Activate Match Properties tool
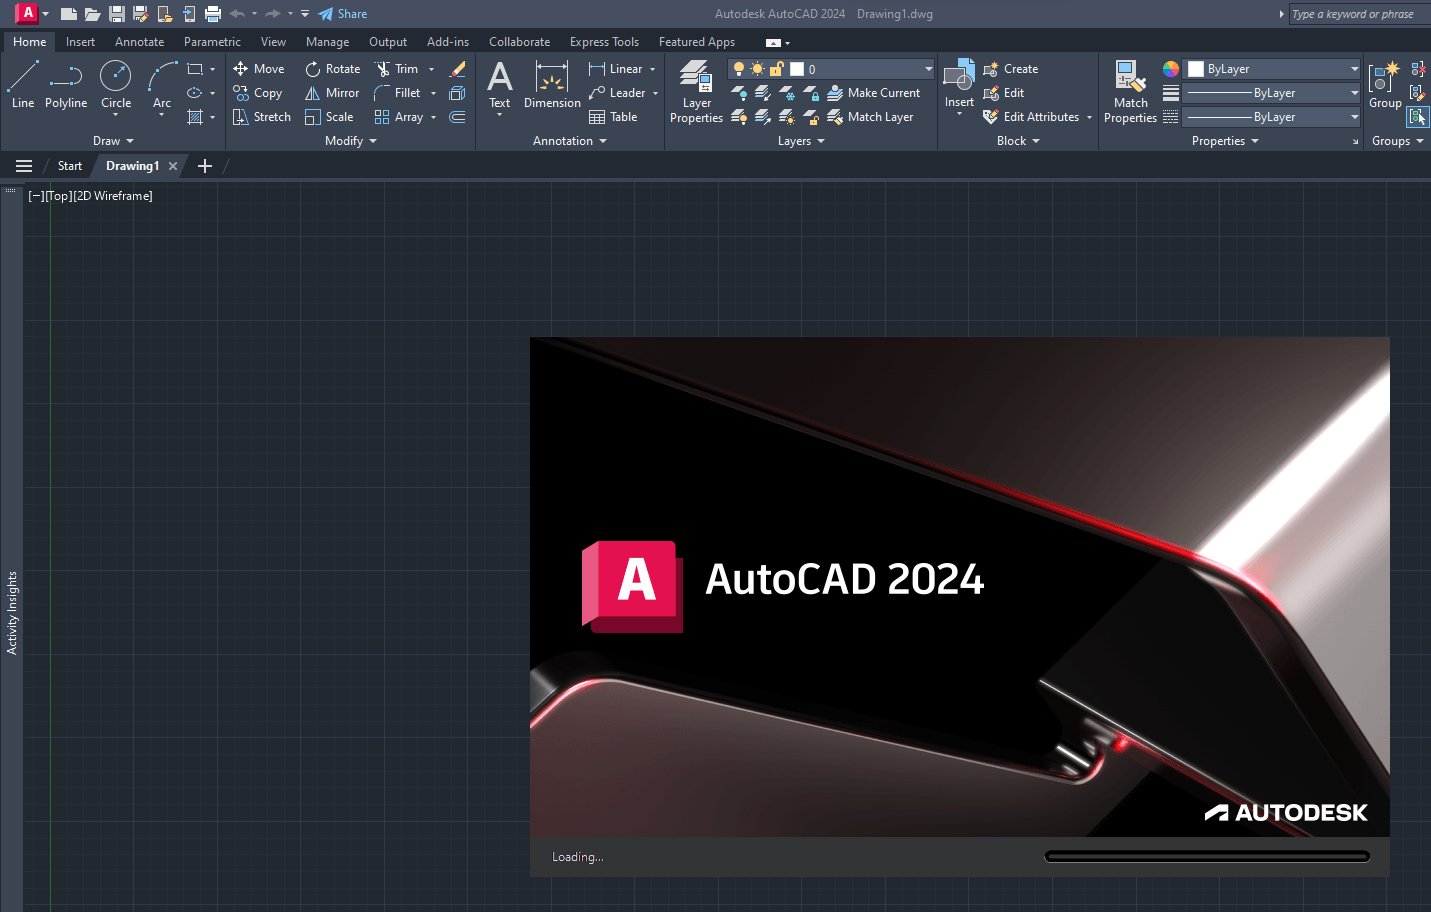 point(1130,91)
